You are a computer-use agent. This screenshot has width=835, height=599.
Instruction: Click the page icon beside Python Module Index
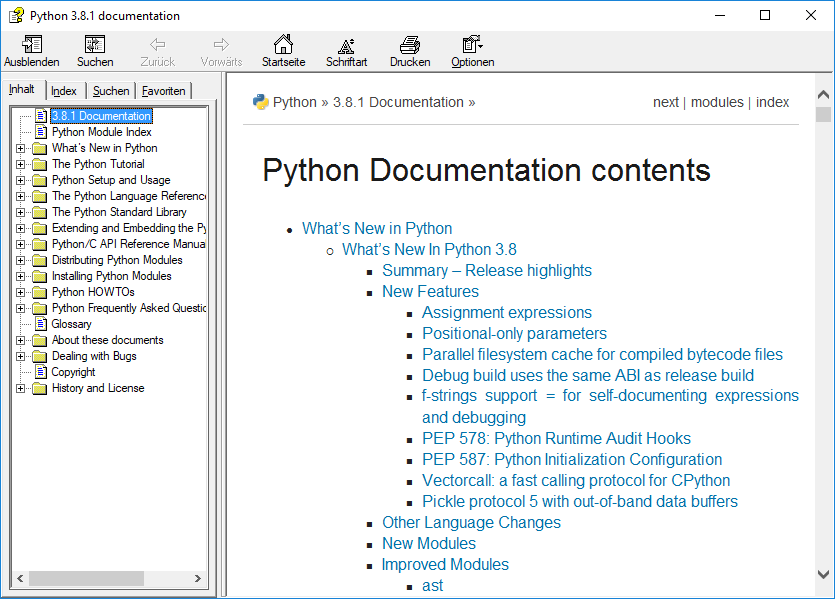[41, 132]
